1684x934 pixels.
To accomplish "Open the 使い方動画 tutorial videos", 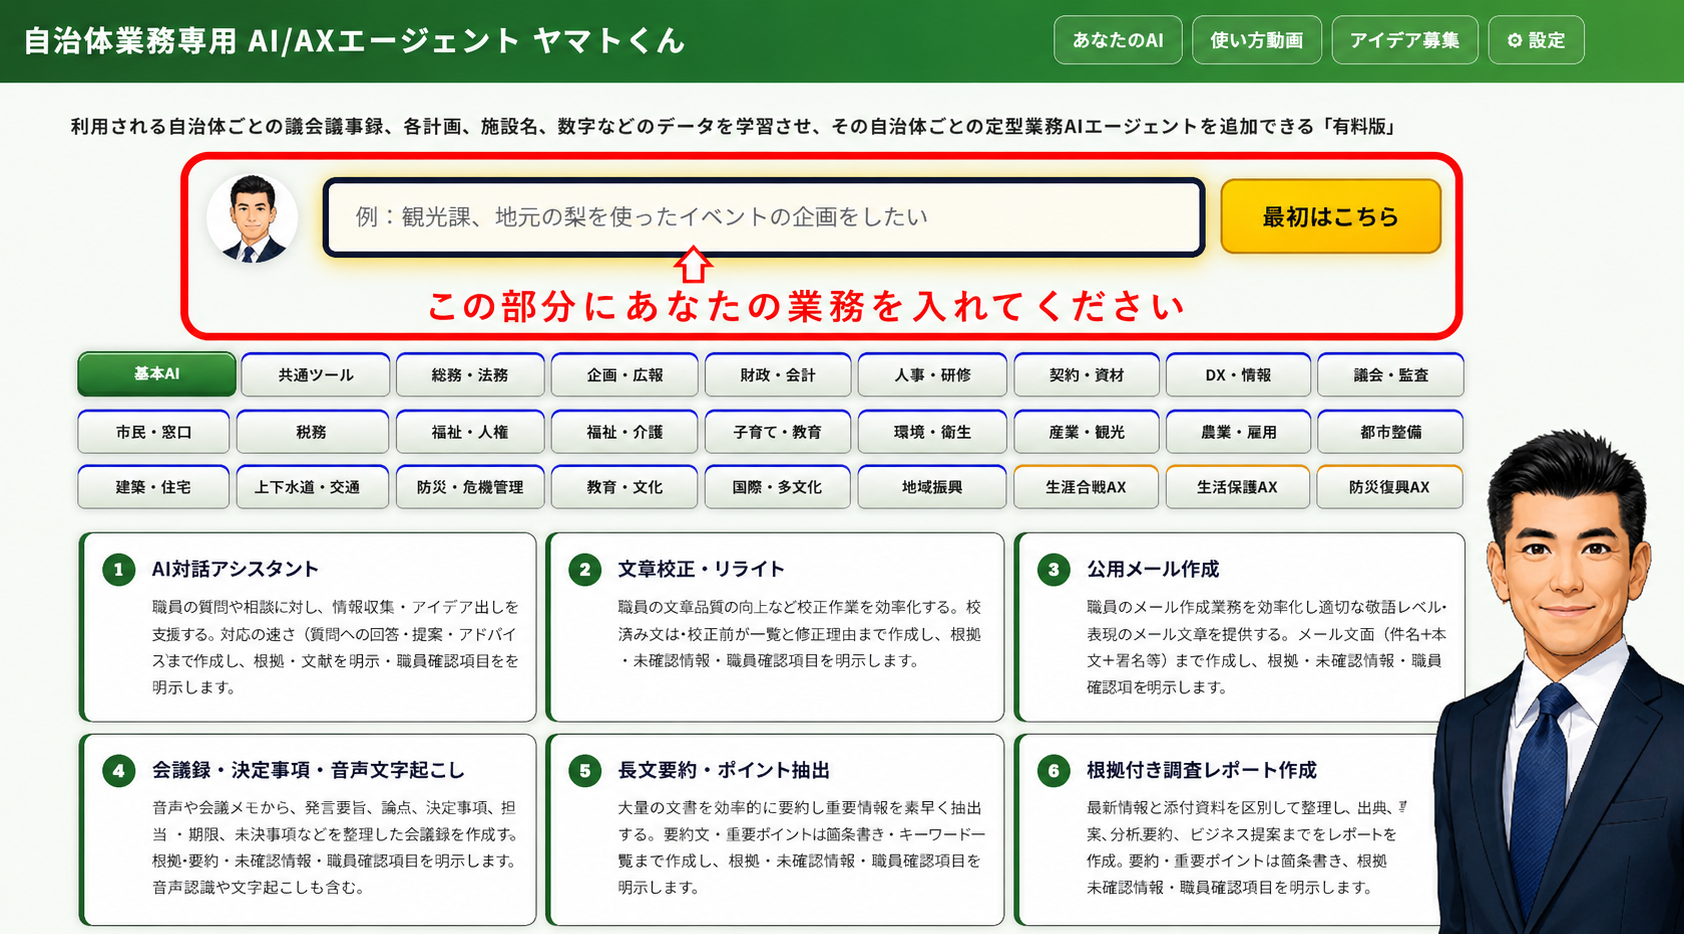I will pos(1257,40).
